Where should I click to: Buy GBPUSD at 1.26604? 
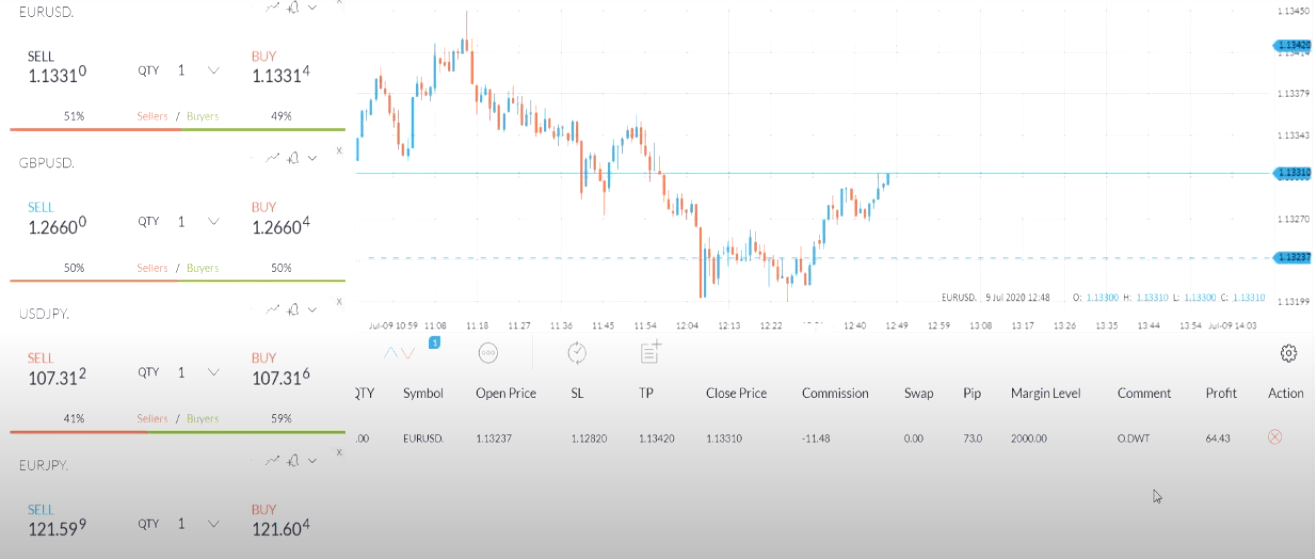(281, 218)
